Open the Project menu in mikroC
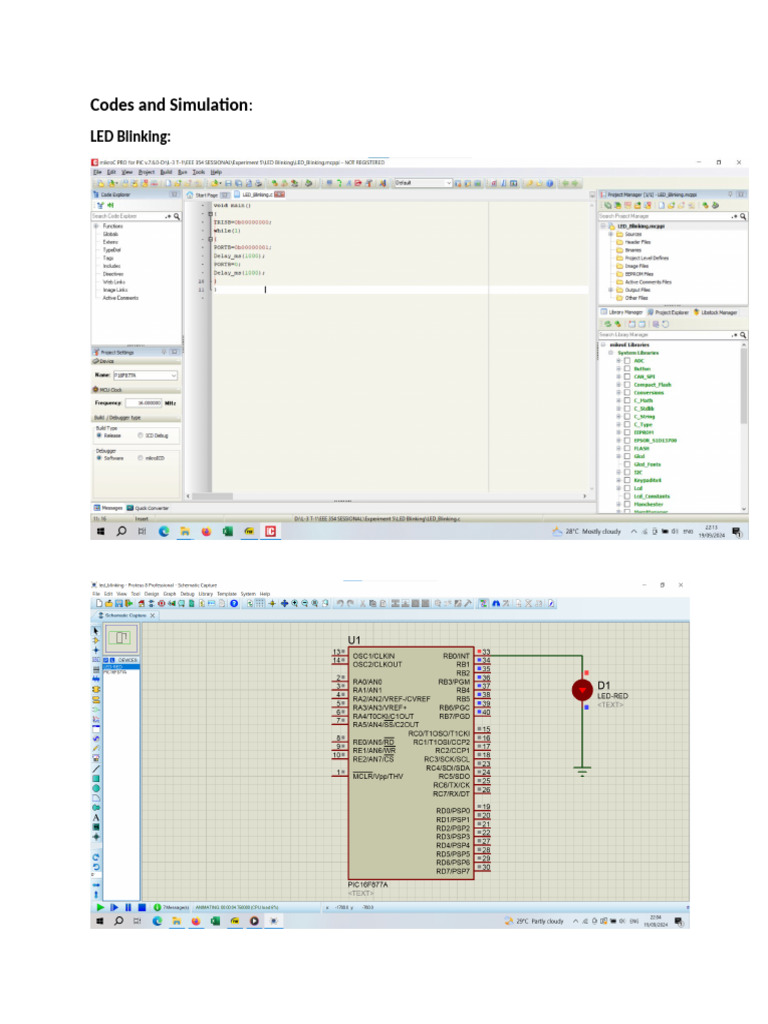Screen dimensions: 768x1024 click(x=148, y=172)
